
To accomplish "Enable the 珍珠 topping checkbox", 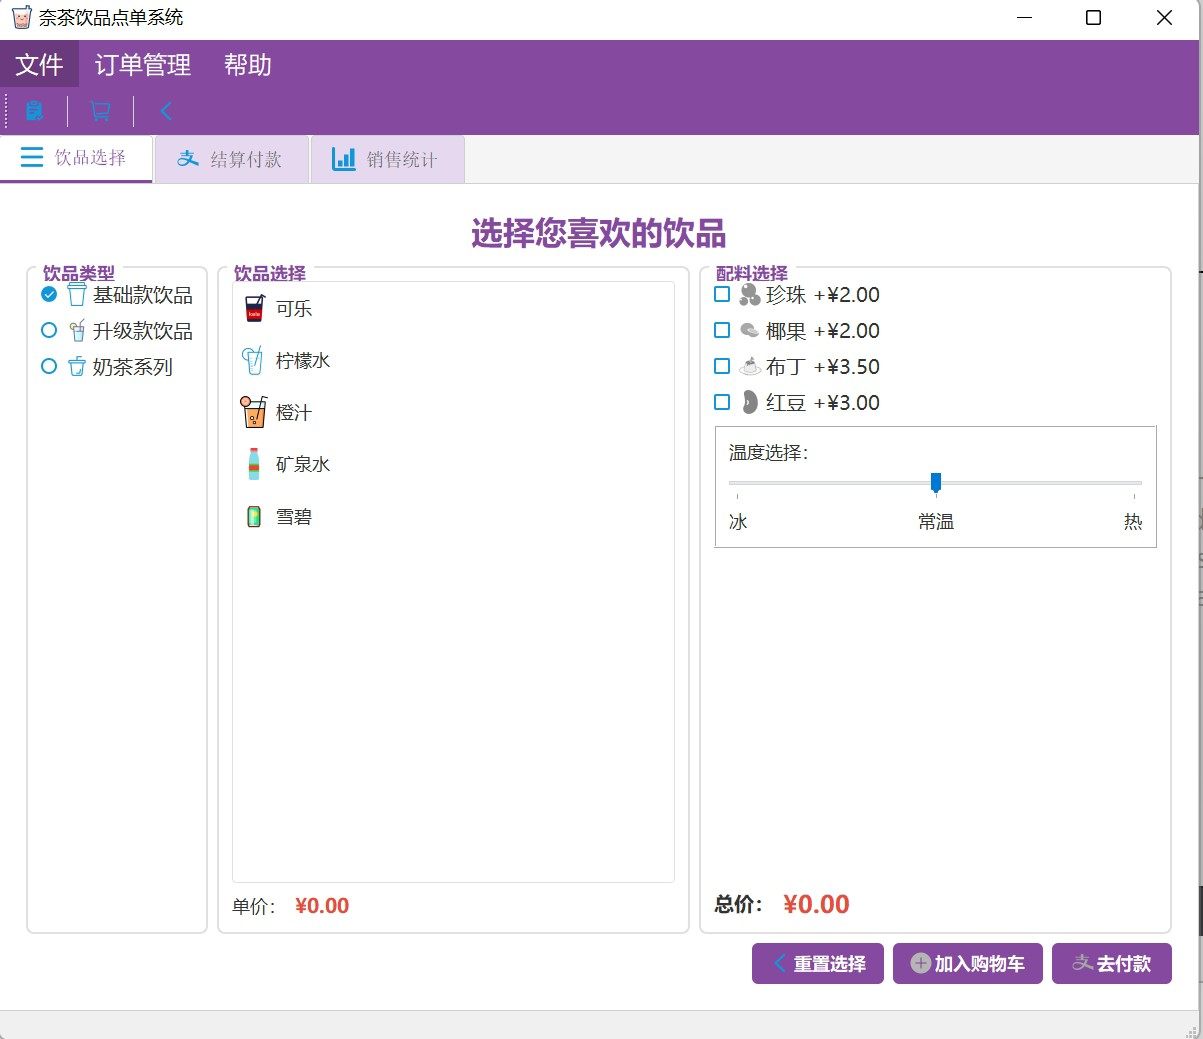I will click(x=722, y=295).
